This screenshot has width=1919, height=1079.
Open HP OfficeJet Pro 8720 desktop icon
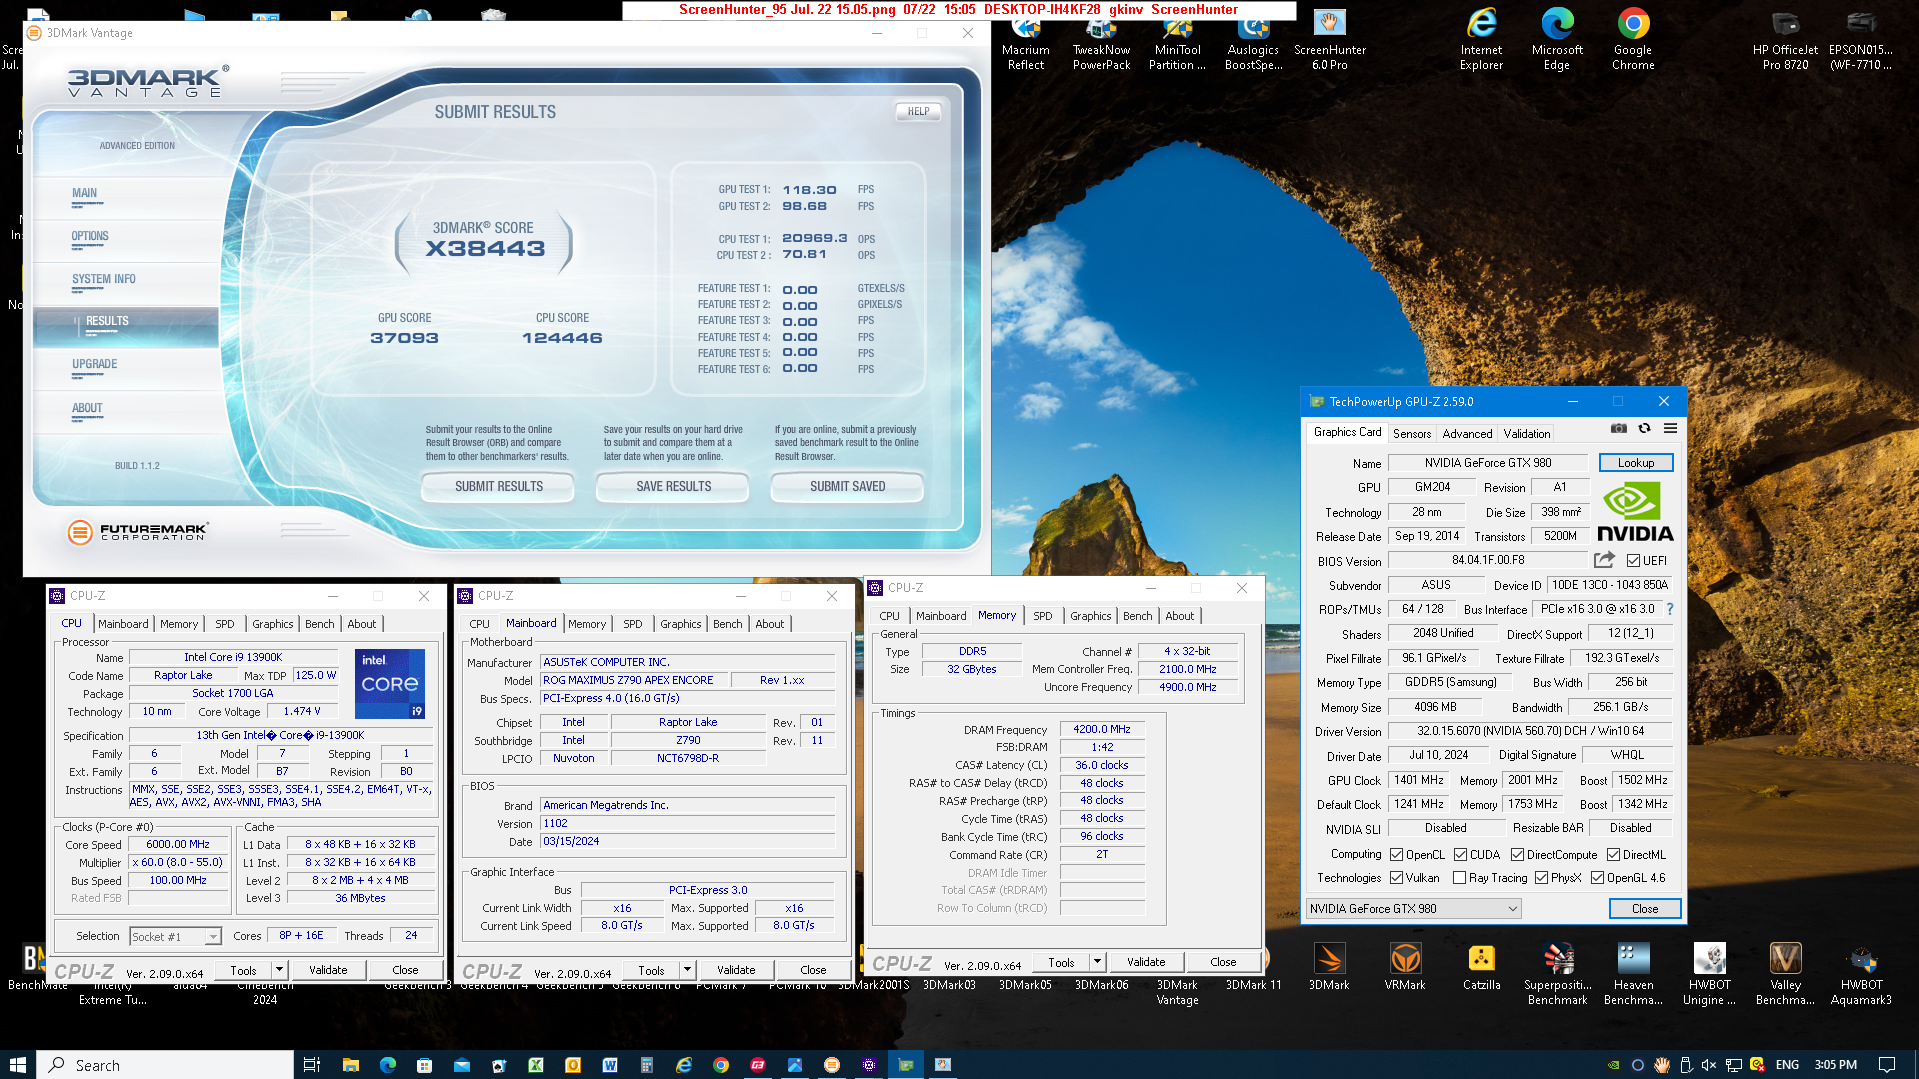click(1785, 40)
